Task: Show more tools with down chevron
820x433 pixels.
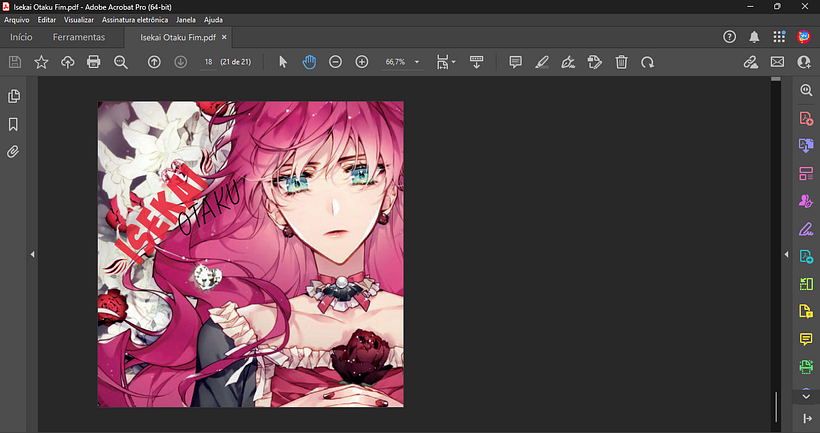Action: pos(806,396)
